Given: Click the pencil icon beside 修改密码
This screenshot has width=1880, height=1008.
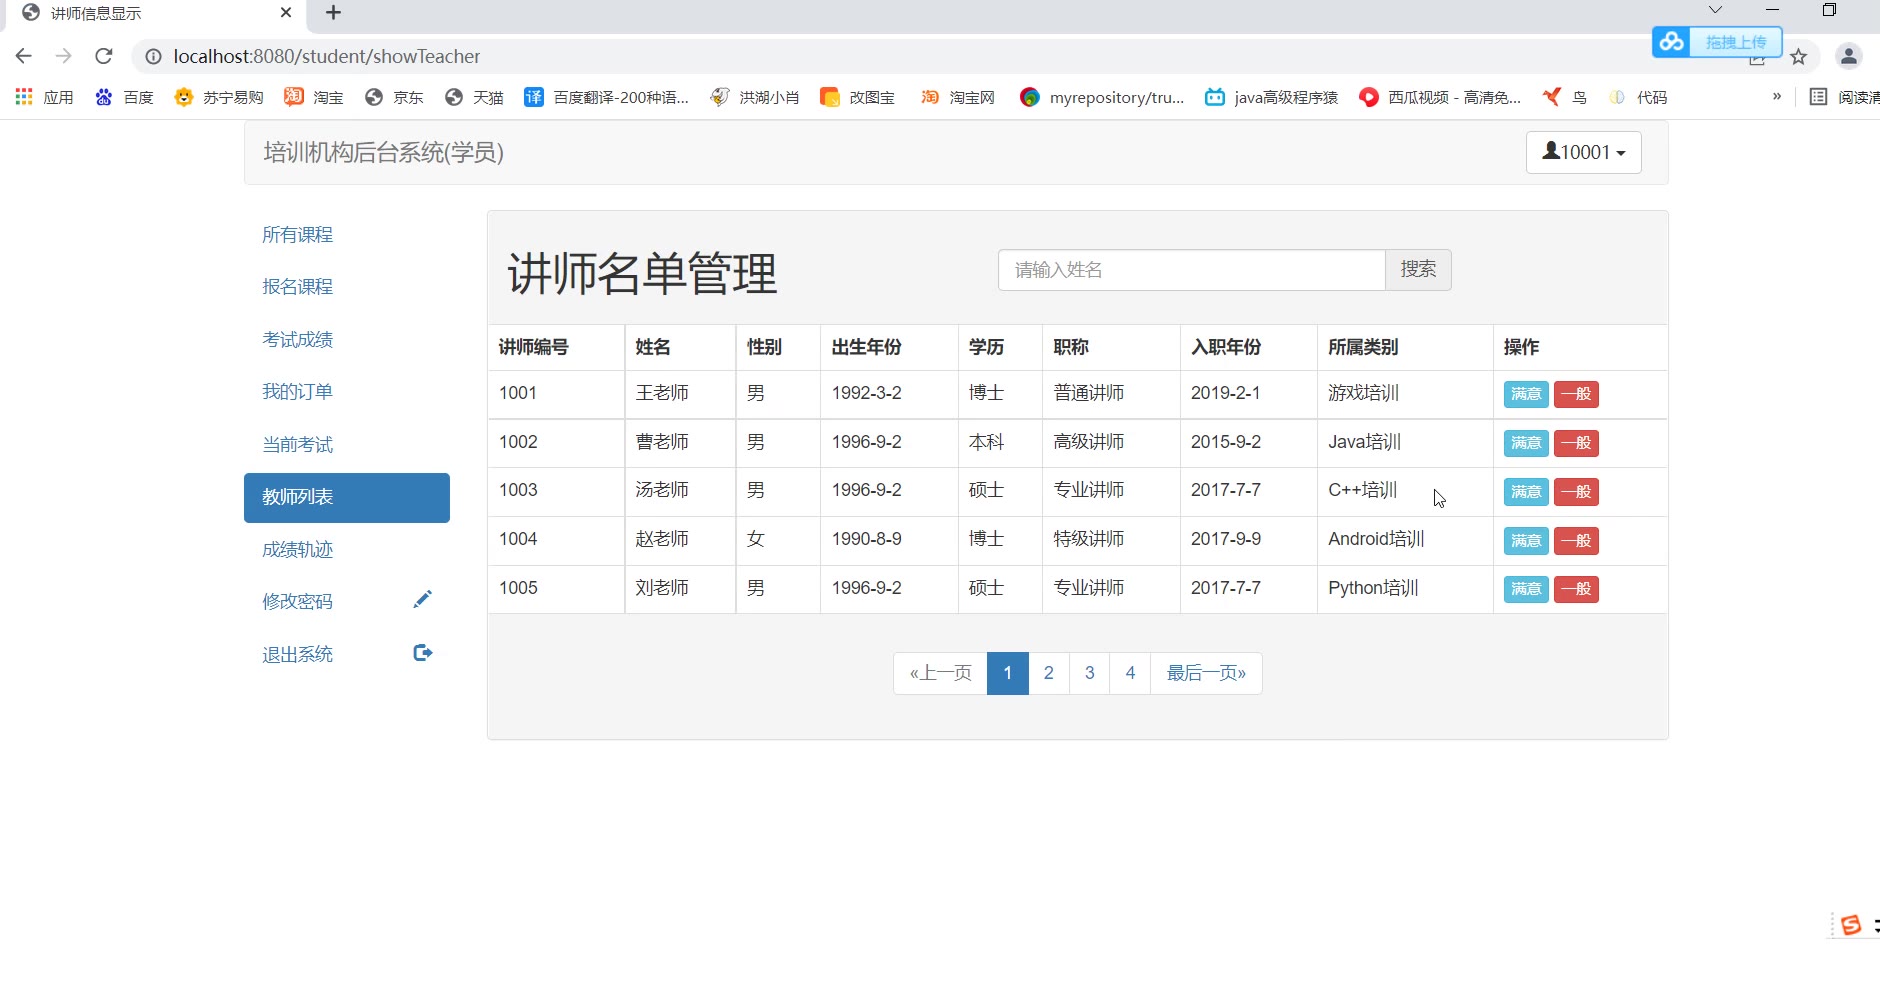Looking at the screenshot, I should (422, 600).
